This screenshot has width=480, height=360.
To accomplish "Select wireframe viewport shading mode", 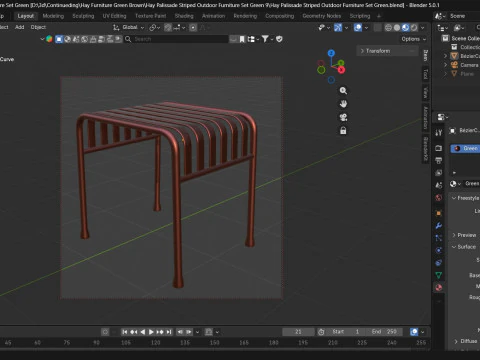I will 388,28.
